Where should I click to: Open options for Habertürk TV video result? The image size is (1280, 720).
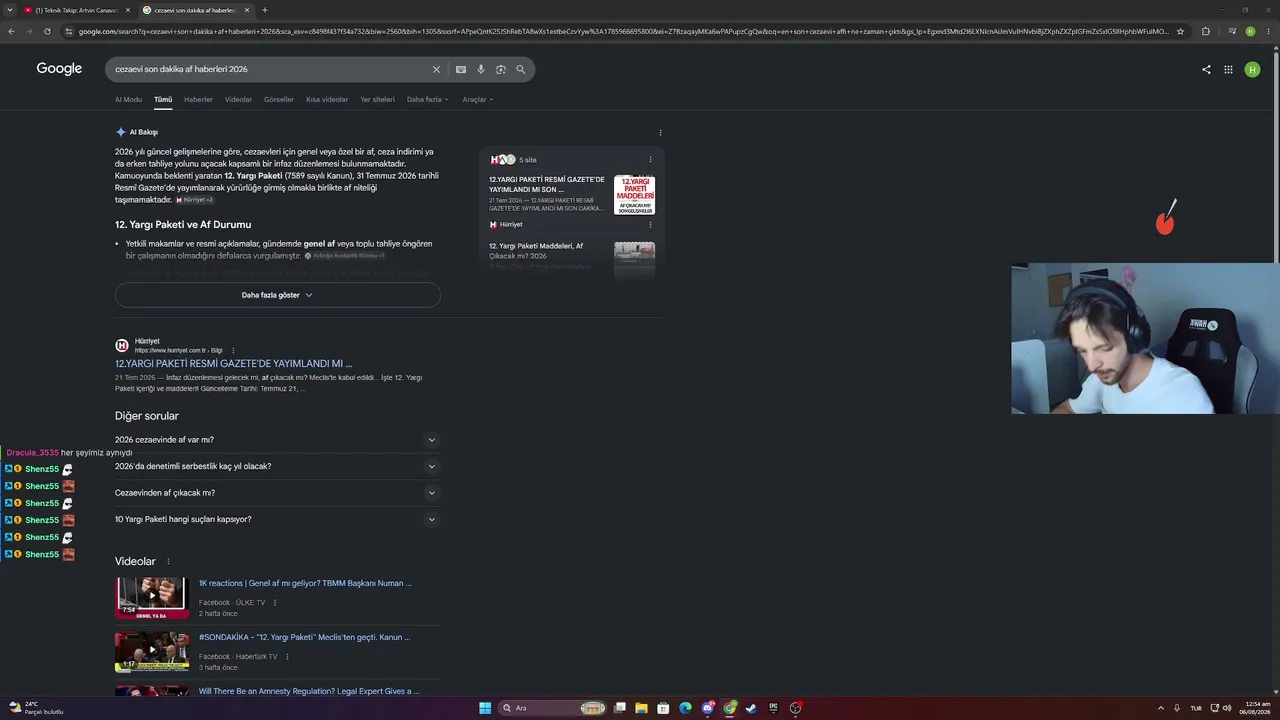coord(287,657)
